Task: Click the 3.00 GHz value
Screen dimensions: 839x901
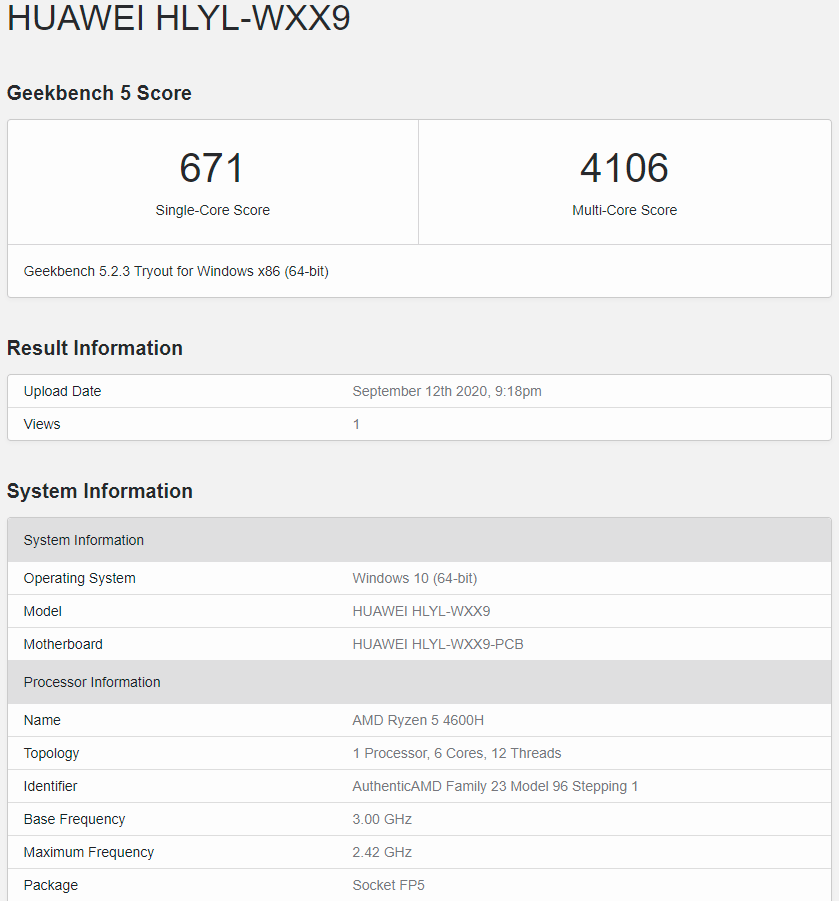Action: coord(382,819)
